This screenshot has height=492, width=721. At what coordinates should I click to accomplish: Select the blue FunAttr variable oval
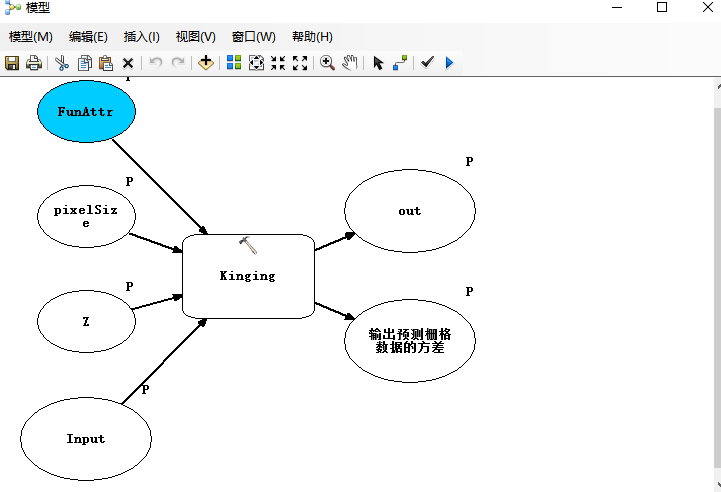86,111
